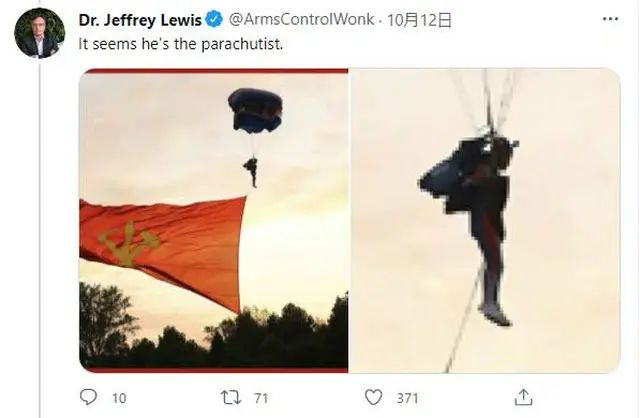640x418 pixels.
Task: Open the right zoomed parachutist photo
Action: [x=485, y=220]
